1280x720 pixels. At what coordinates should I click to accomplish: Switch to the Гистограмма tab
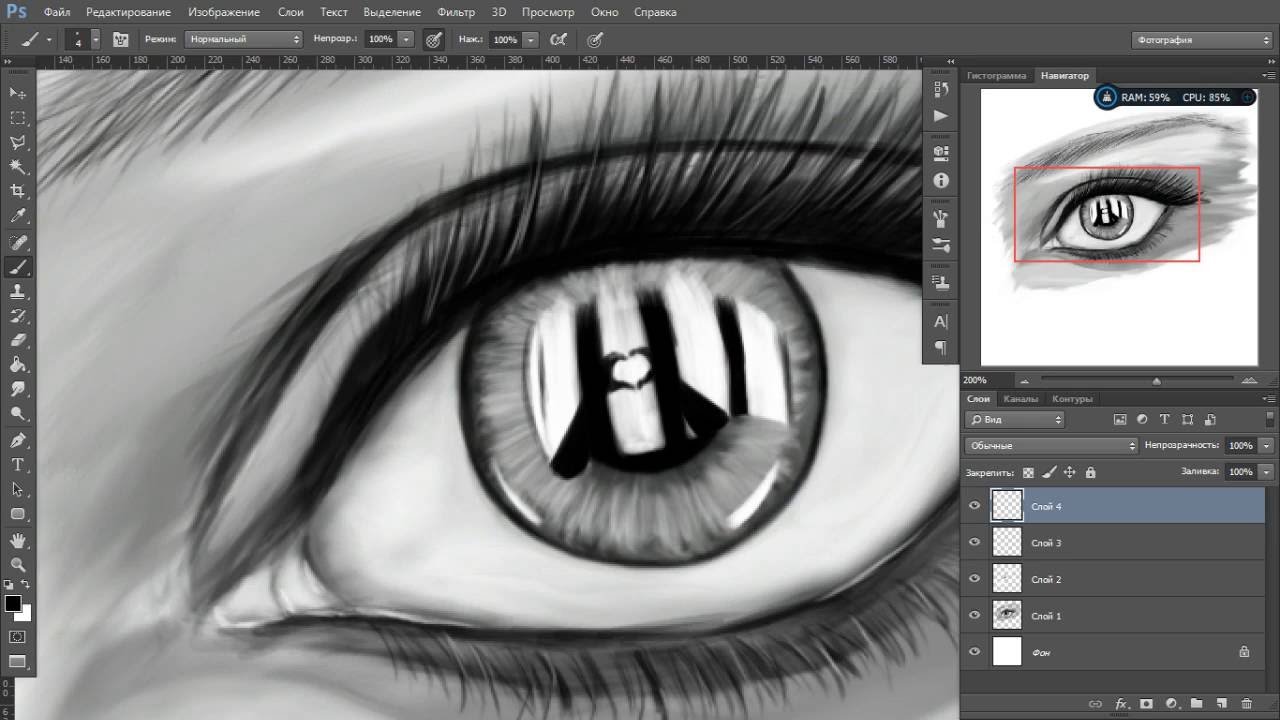tap(996, 75)
